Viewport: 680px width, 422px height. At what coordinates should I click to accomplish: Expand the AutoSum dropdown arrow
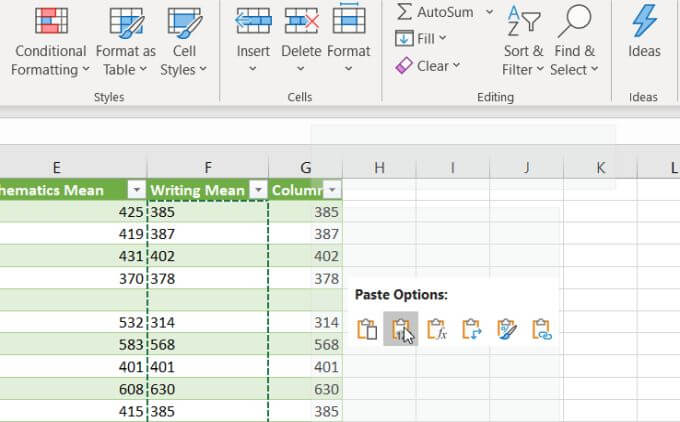point(489,12)
